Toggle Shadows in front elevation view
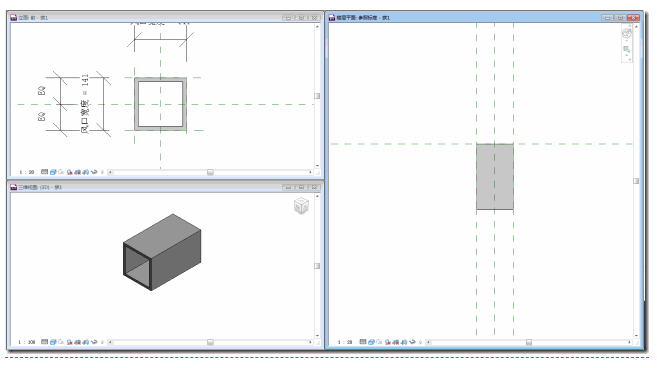The image size is (657, 368). [69, 172]
